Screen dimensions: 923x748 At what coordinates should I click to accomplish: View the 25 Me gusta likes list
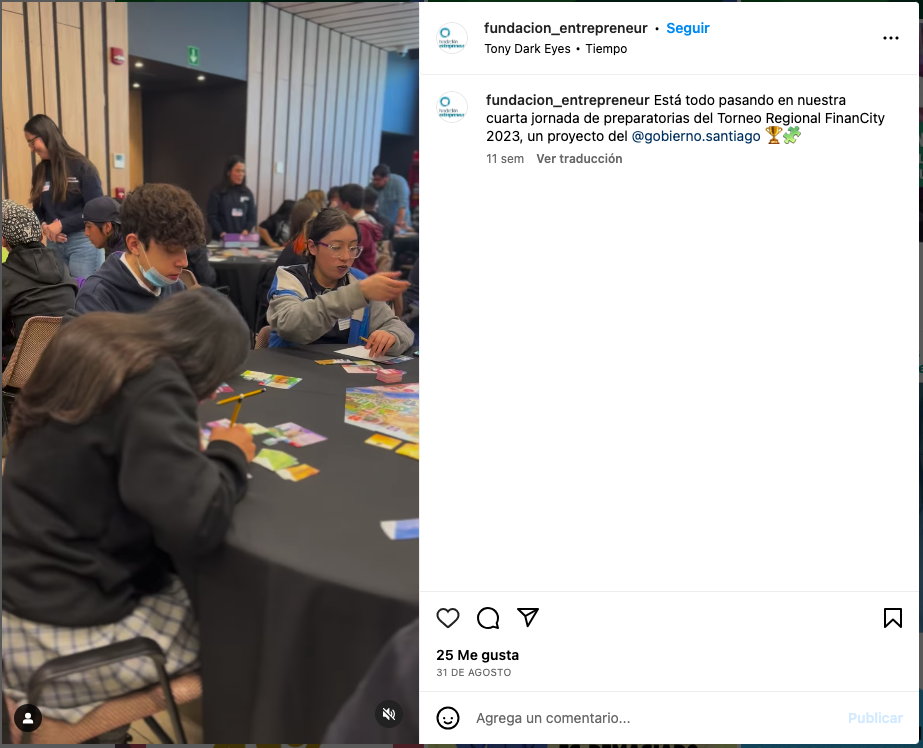477,655
